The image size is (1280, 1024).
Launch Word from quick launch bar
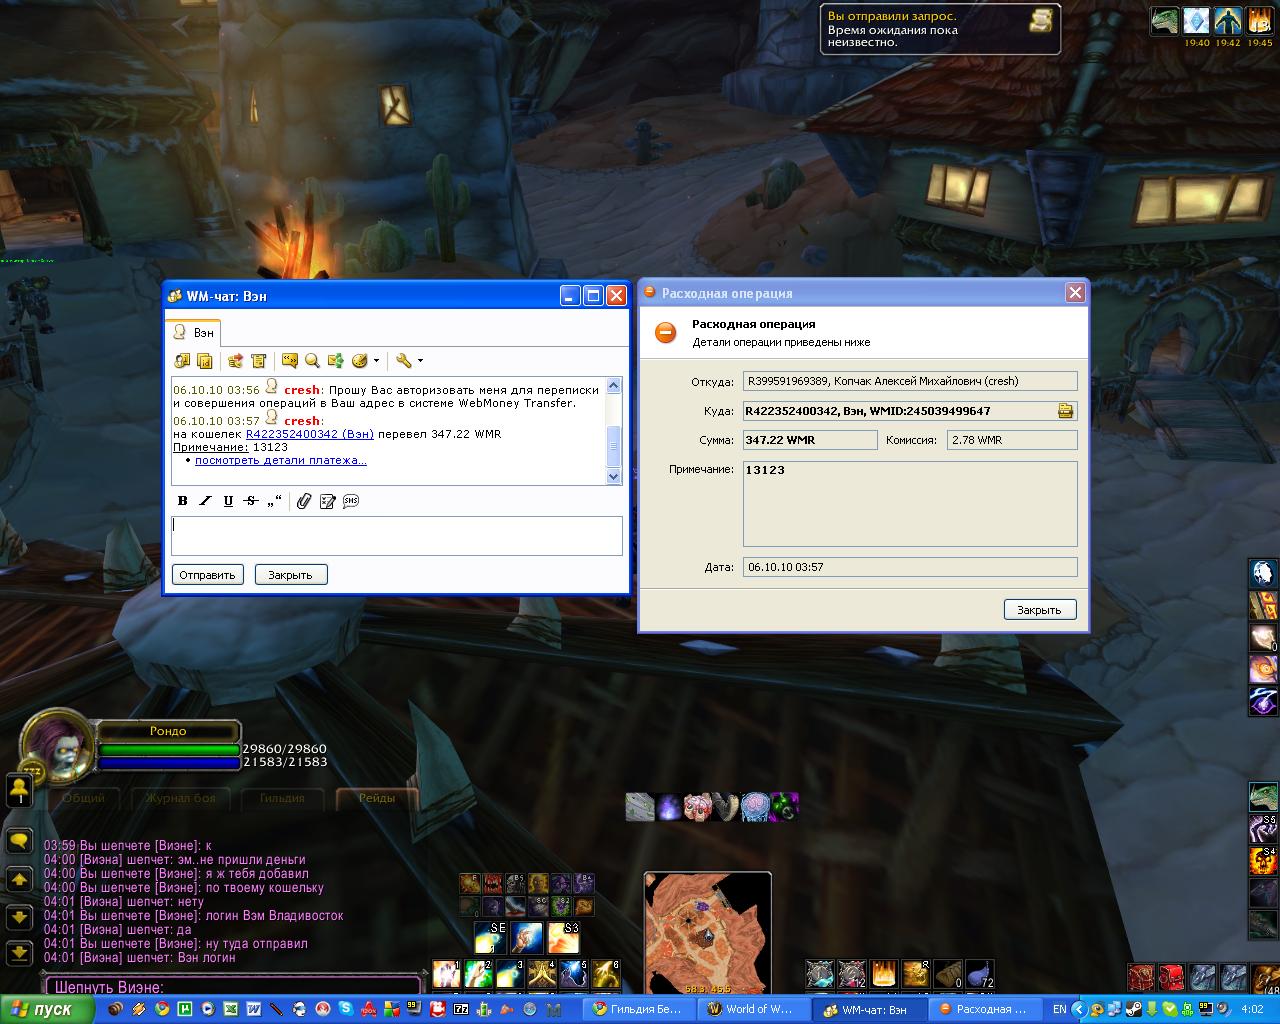[254, 1009]
